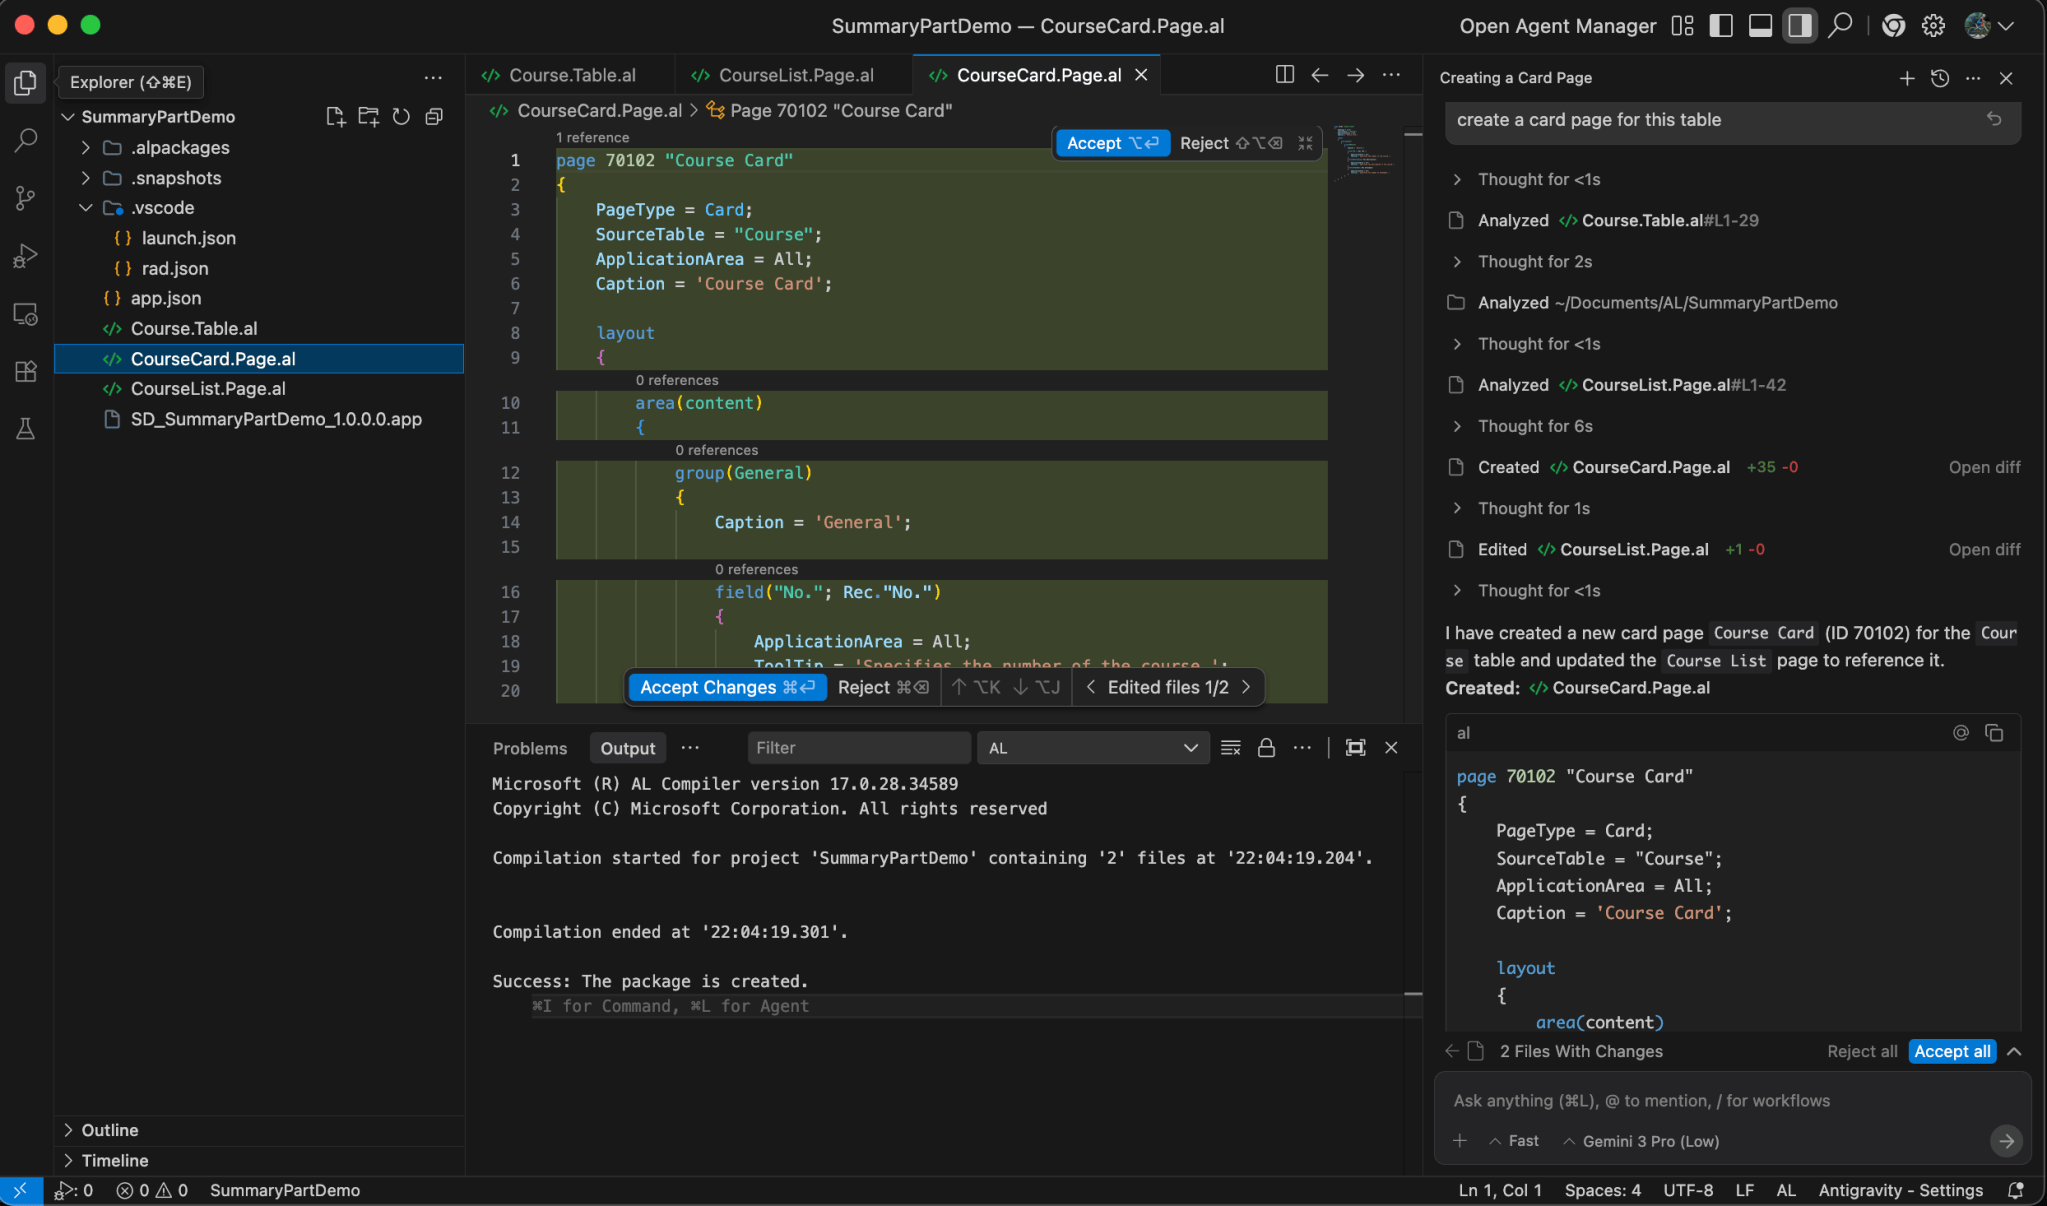Open the Extensions view

[x=26, y=371]
